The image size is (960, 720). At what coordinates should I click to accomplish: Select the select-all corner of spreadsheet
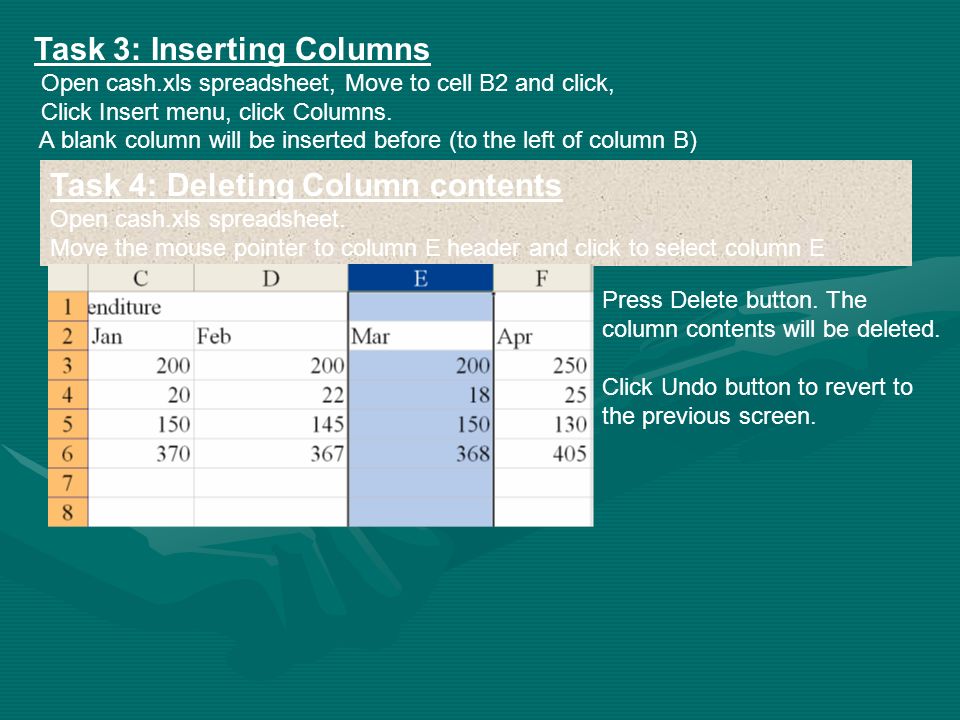tap(68, 279)
